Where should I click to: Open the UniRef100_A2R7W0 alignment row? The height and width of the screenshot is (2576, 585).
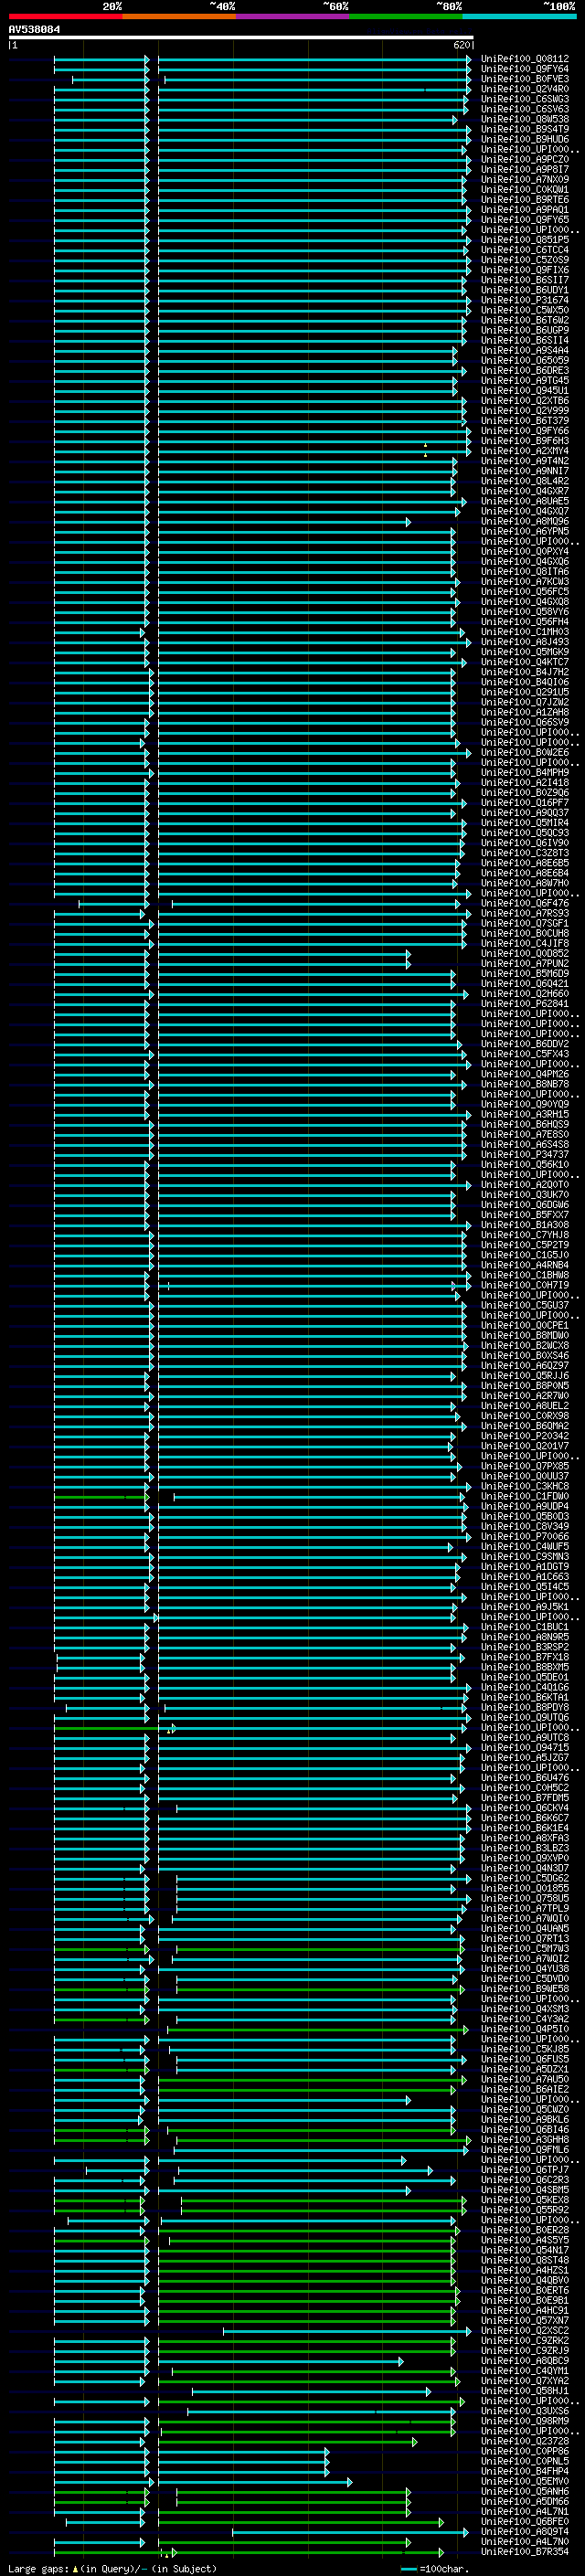(x=524, y=1395)
